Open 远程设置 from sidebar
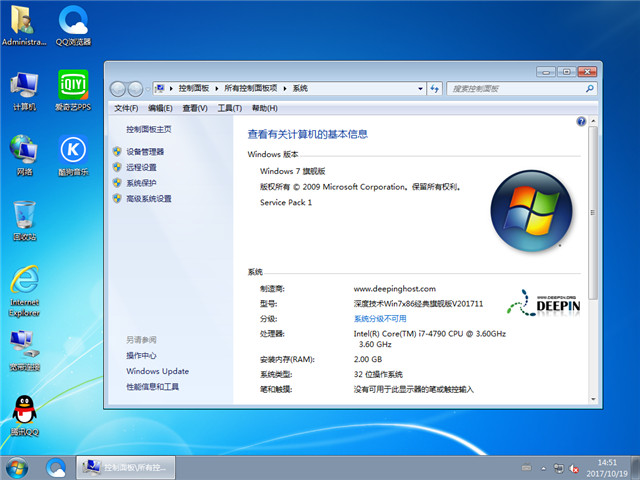Viewport: 640px width, 480px height. (141, 167)
